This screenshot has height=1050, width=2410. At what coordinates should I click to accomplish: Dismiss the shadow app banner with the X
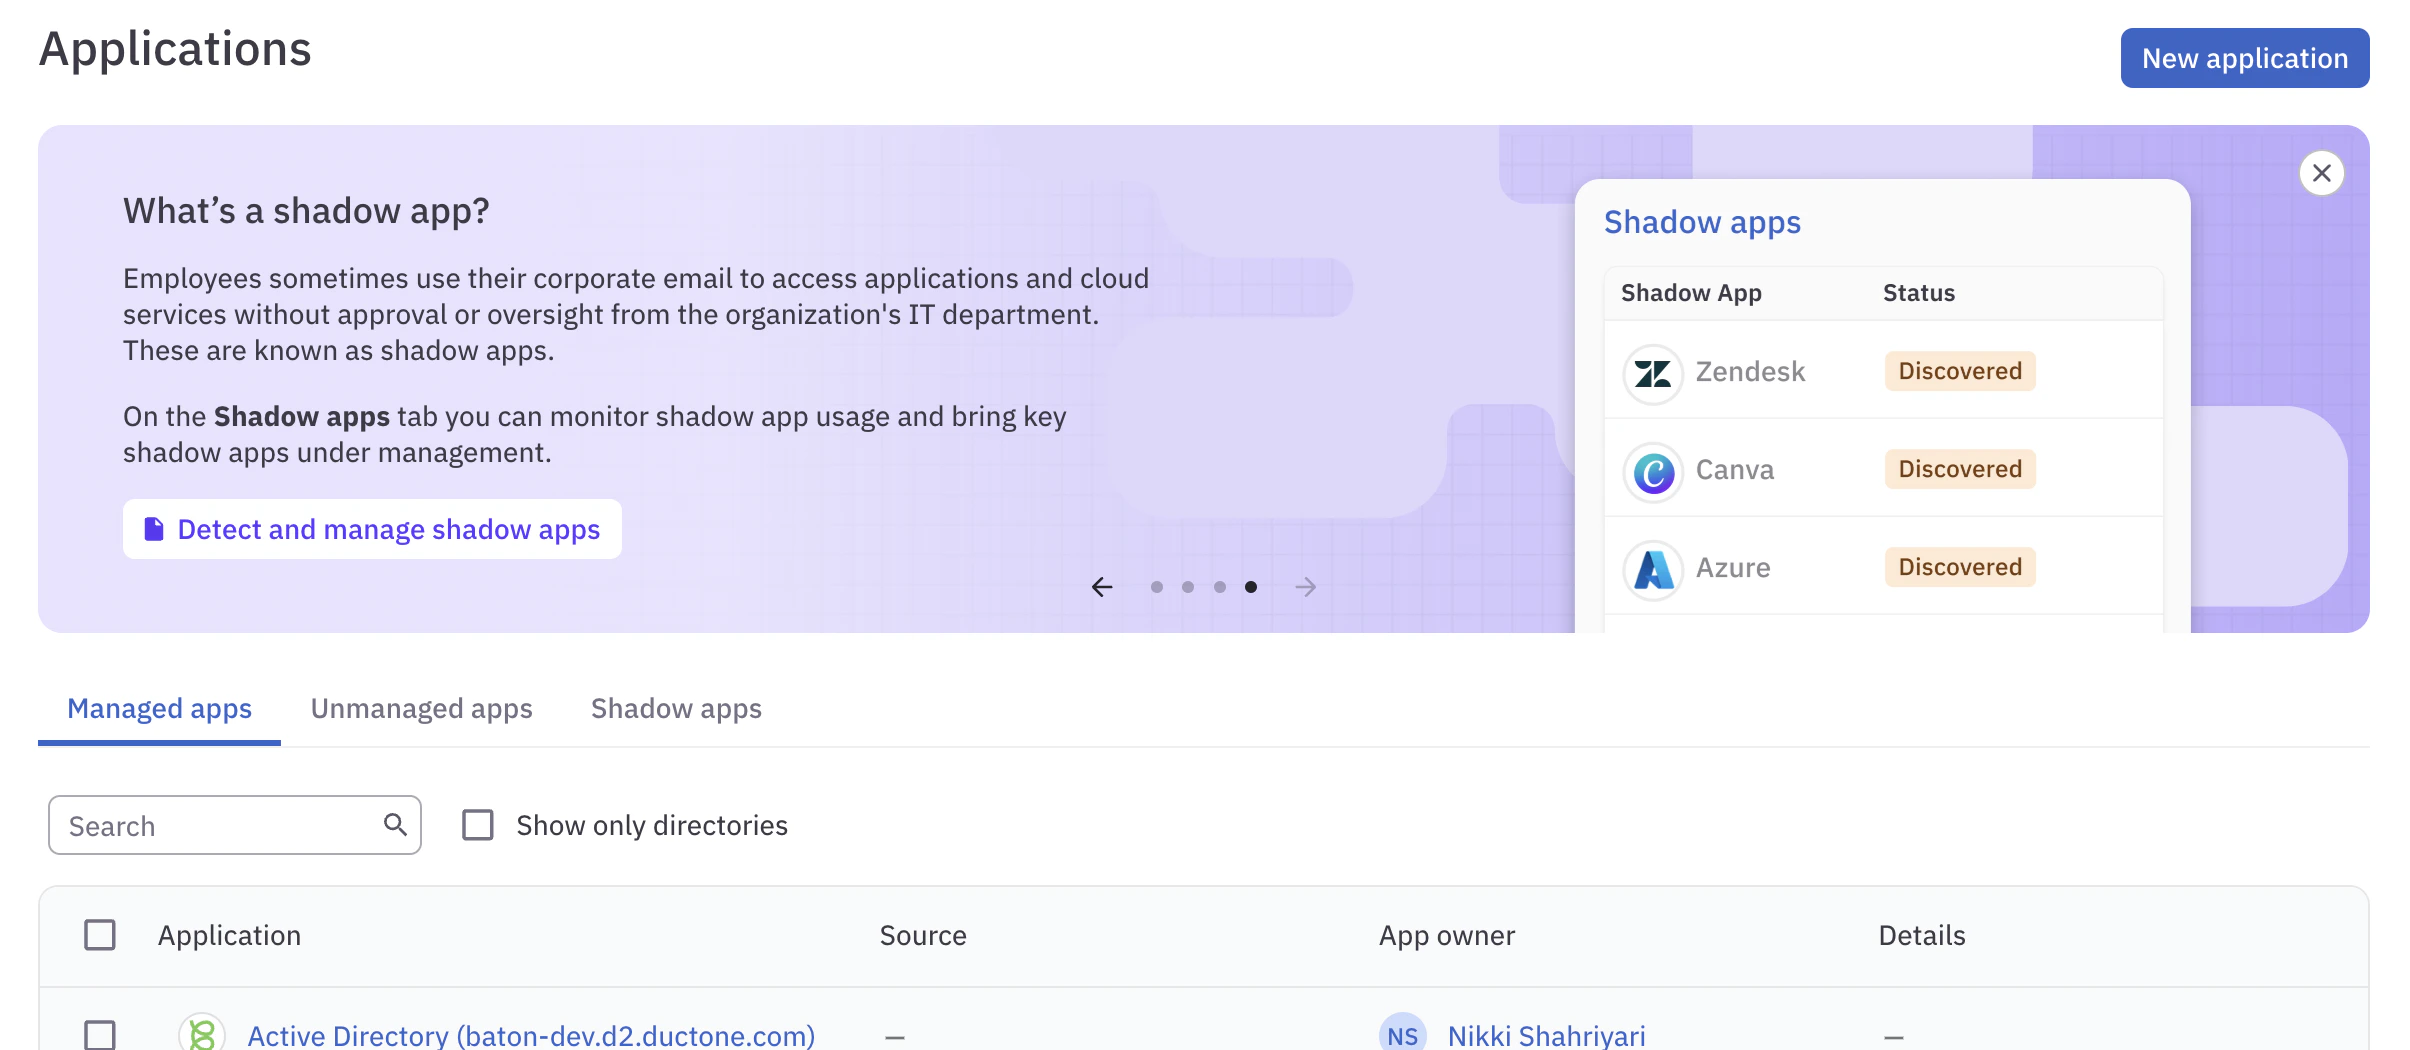click(x=2322, y=173)
